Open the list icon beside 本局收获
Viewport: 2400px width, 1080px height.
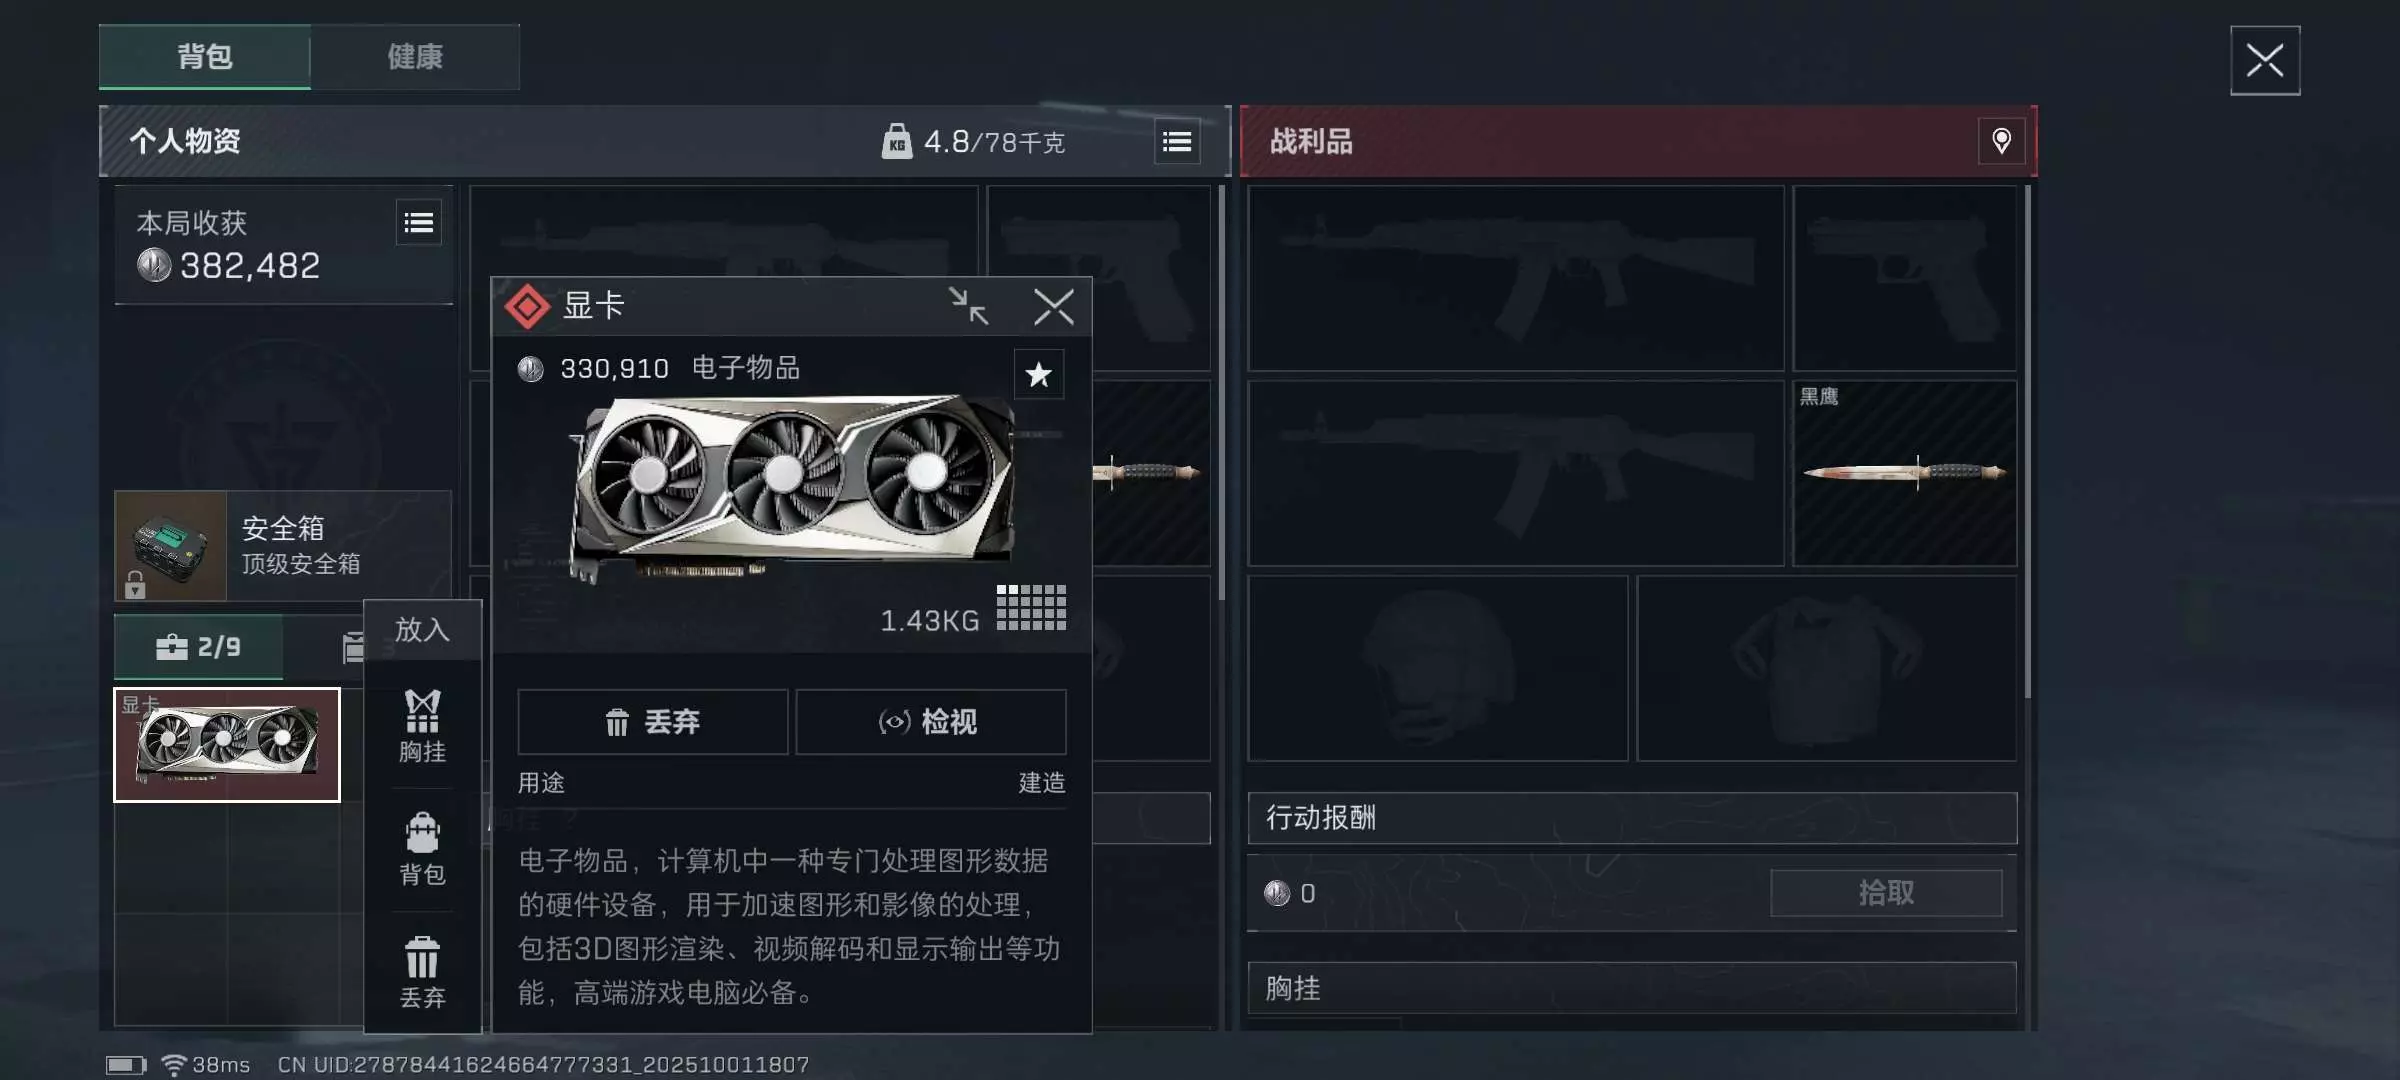coord(419,223)
